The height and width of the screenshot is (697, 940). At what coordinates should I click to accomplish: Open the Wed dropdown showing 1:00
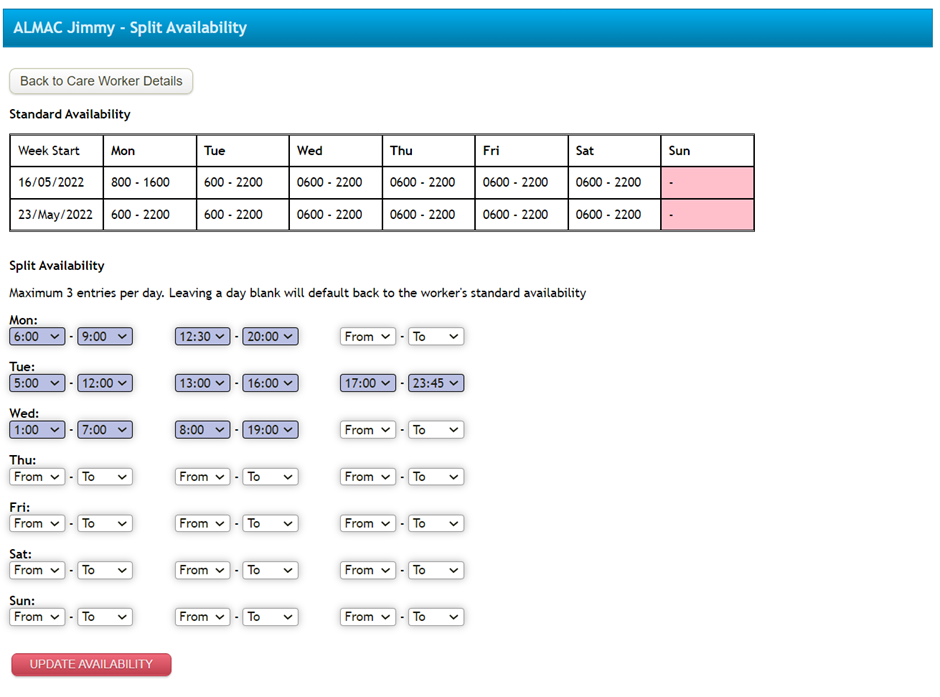click(36, 429)
